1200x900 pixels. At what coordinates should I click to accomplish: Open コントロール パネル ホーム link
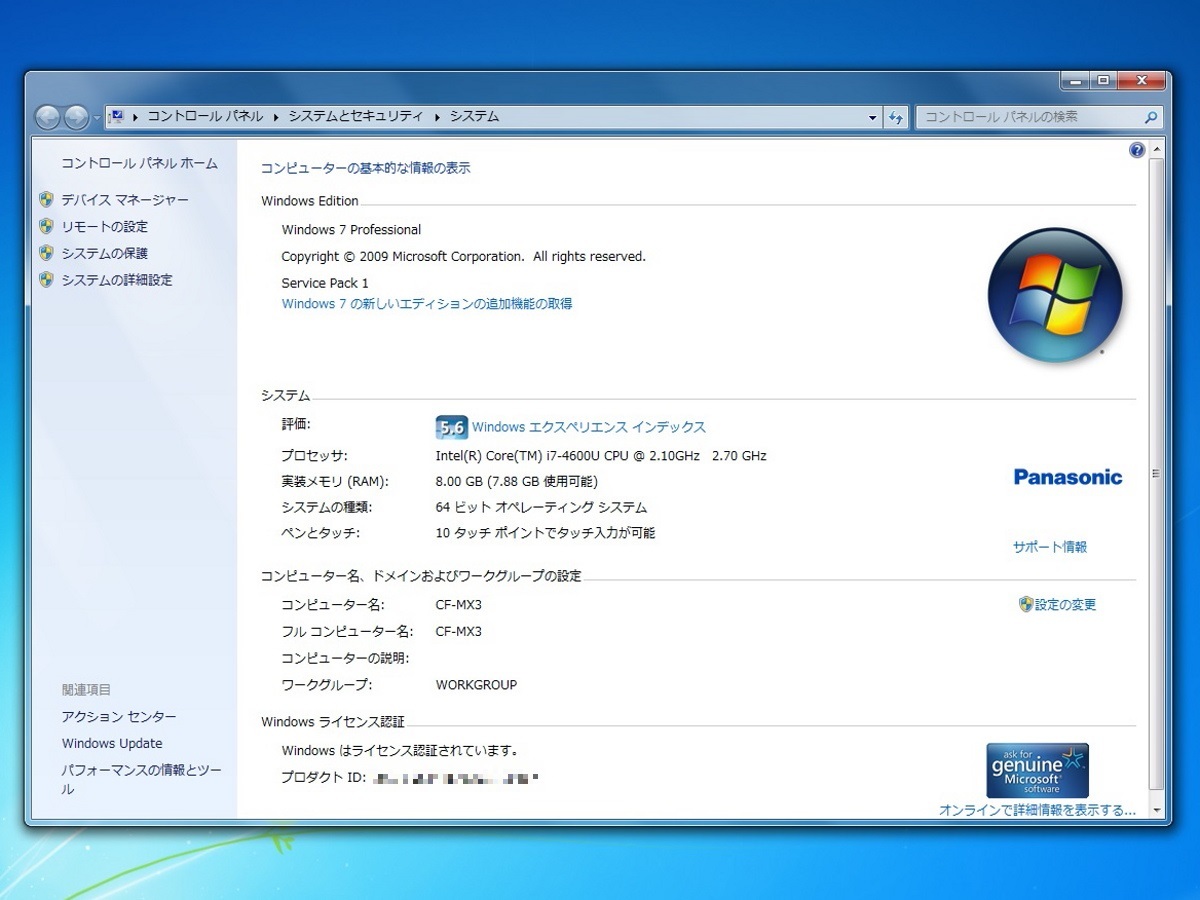click(139, 163)
